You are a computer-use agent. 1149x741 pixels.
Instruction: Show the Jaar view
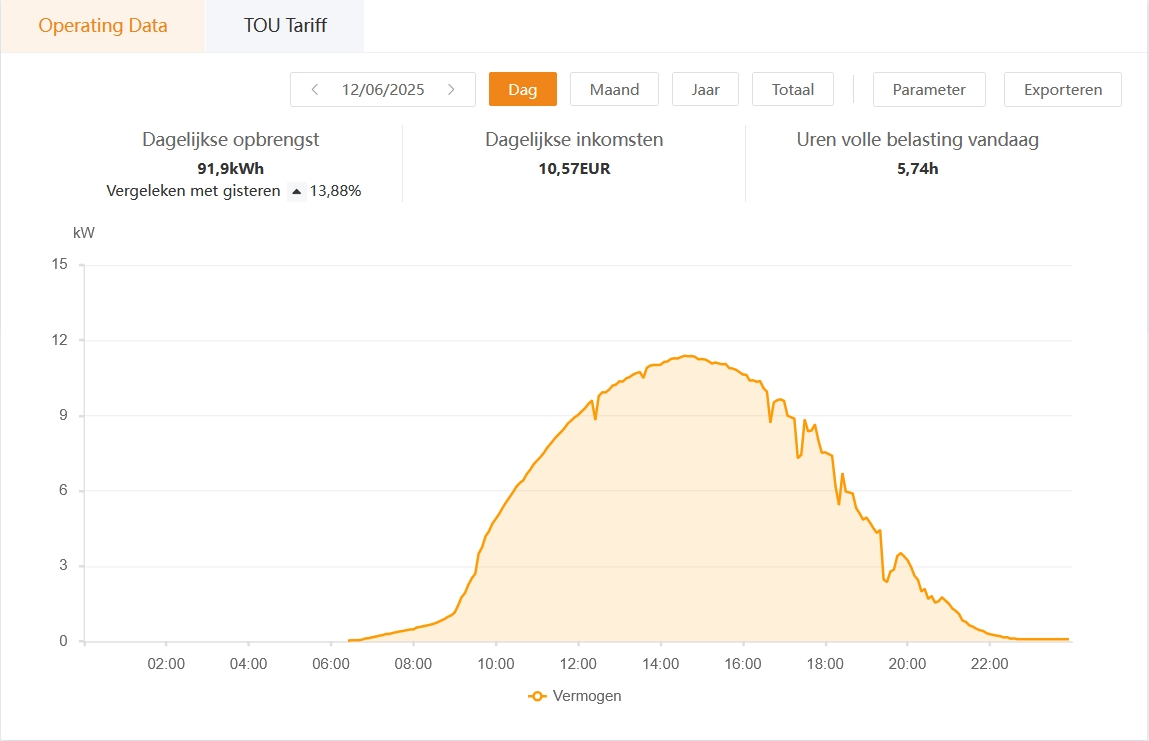coord(705,89)
